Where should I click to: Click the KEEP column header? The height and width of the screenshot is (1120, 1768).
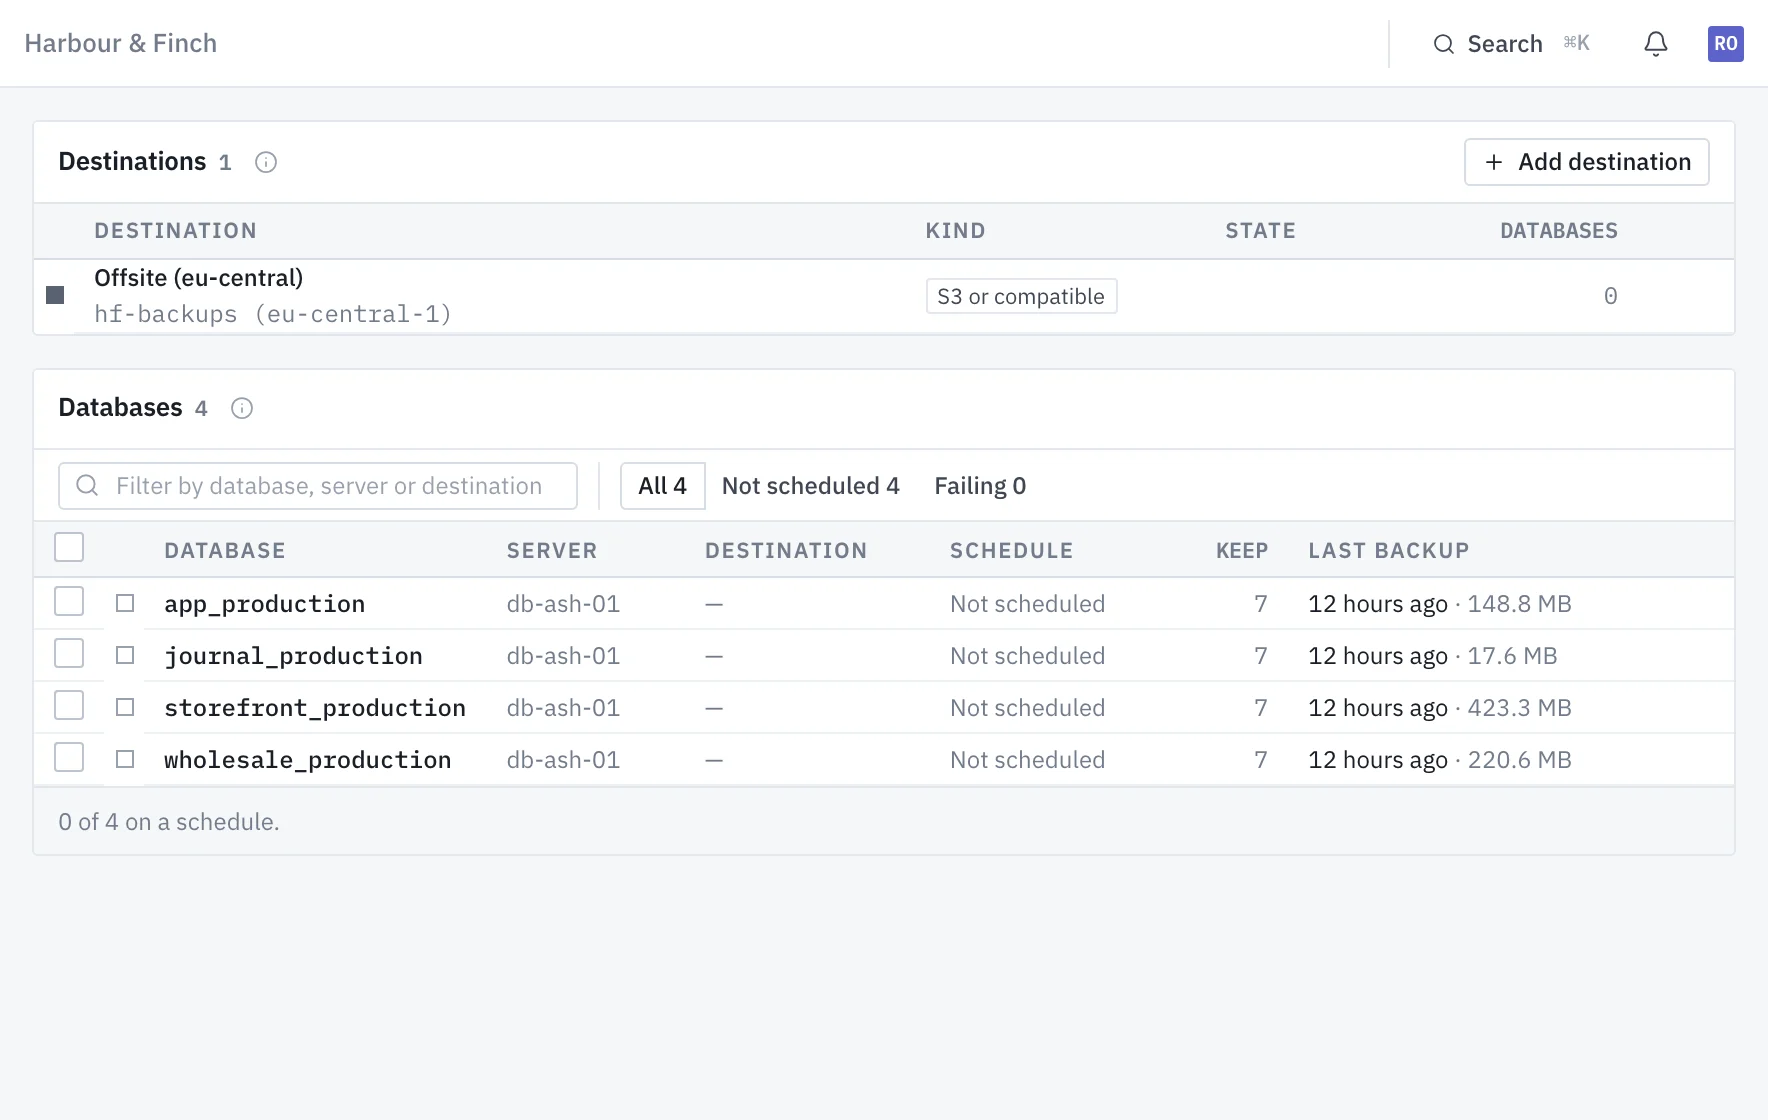[x=1242, y=551]
